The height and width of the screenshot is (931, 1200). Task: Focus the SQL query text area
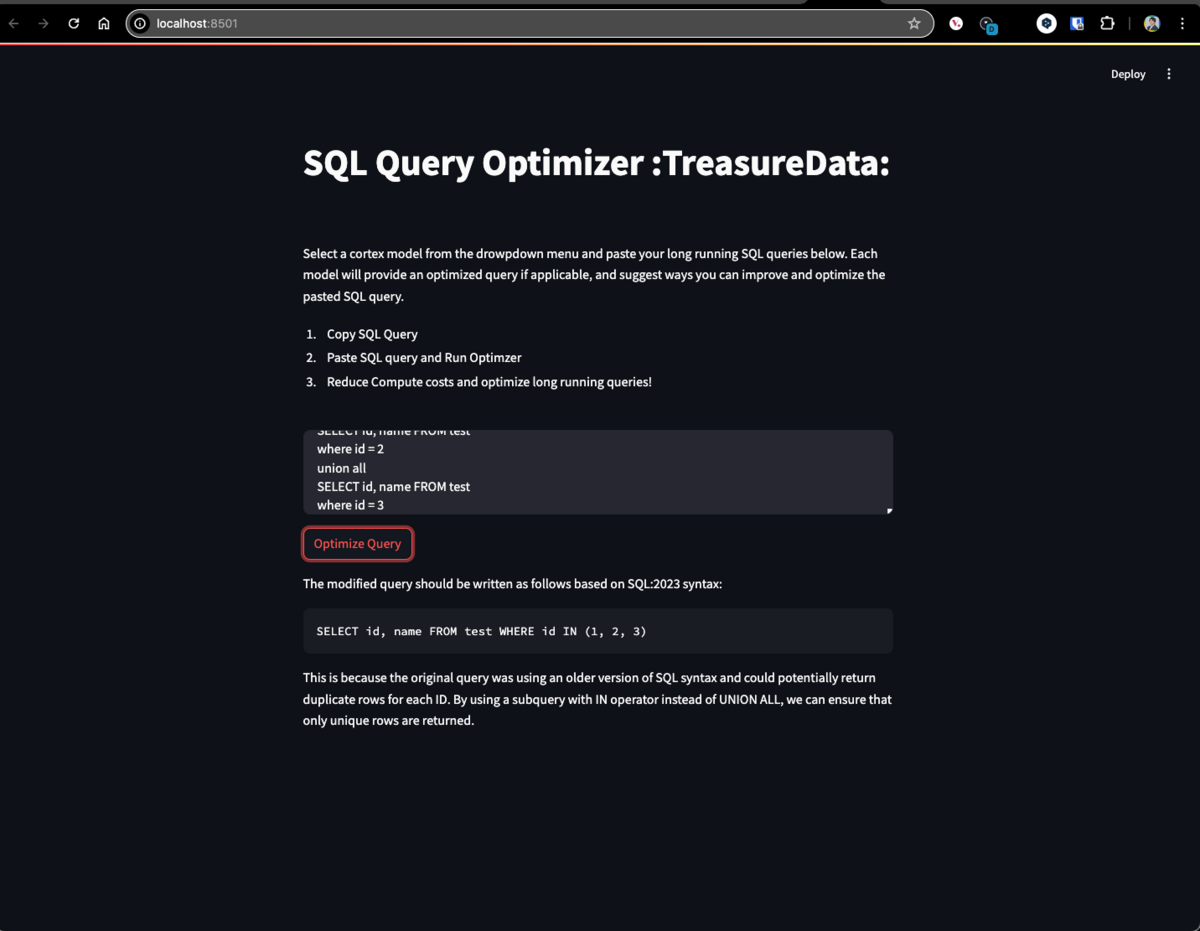(x=598, y=472)
